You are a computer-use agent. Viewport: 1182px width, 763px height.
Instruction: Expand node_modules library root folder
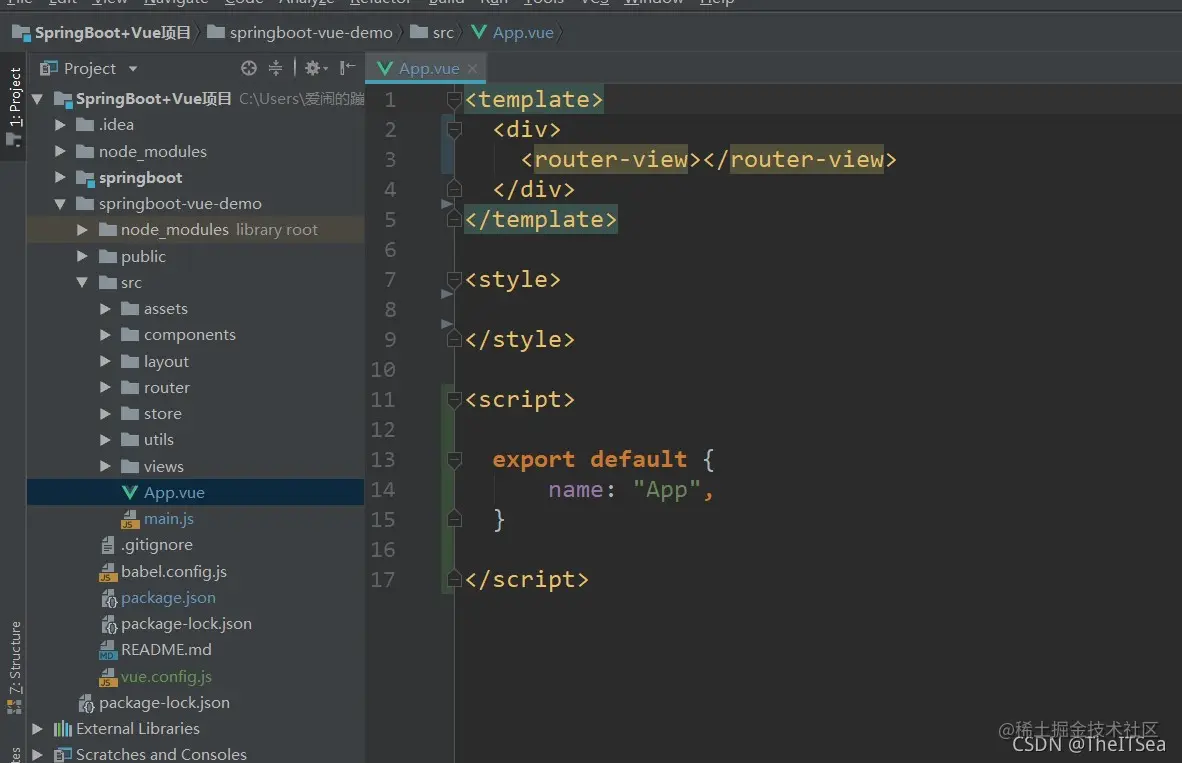[82, 229]
